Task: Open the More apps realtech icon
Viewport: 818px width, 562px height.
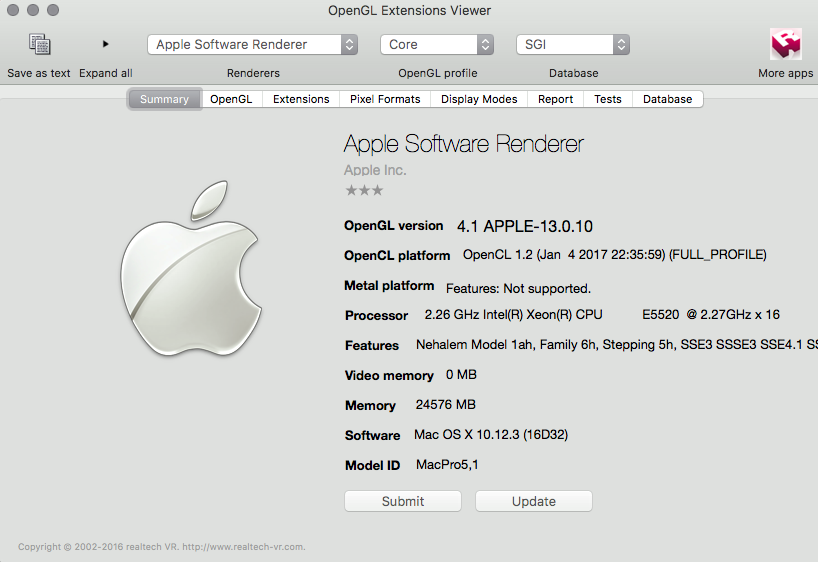Action: [786, 44]
